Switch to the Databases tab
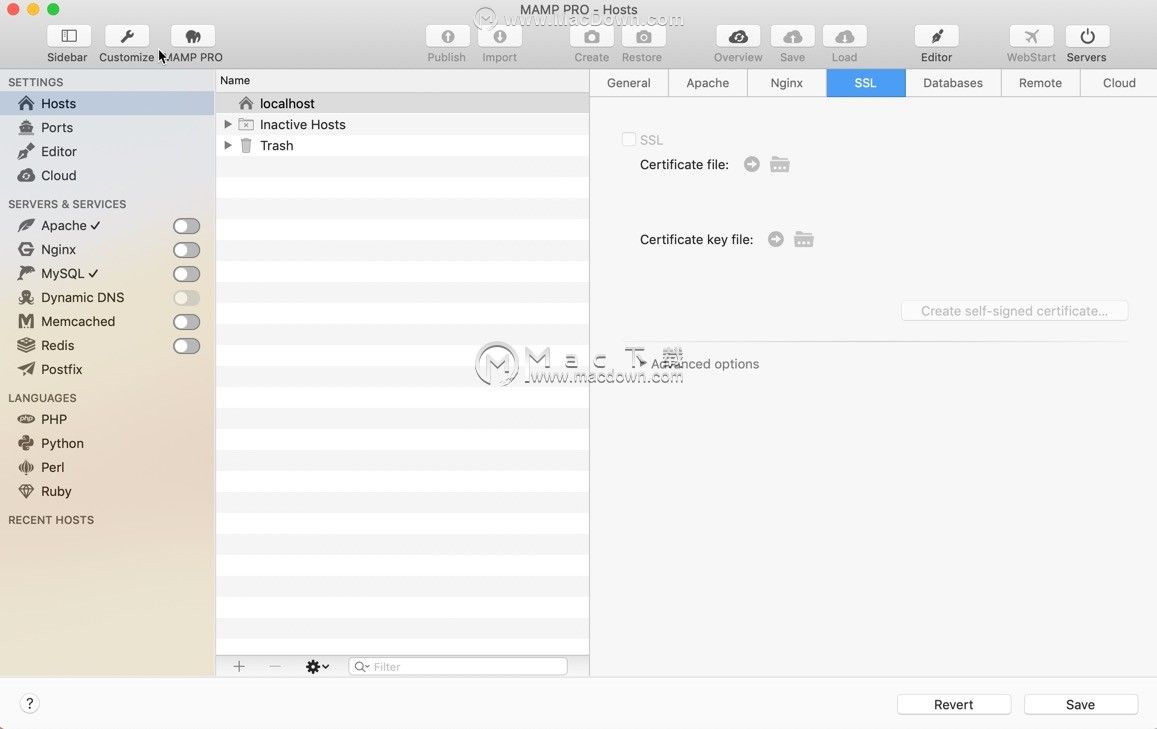 [953, 83]
